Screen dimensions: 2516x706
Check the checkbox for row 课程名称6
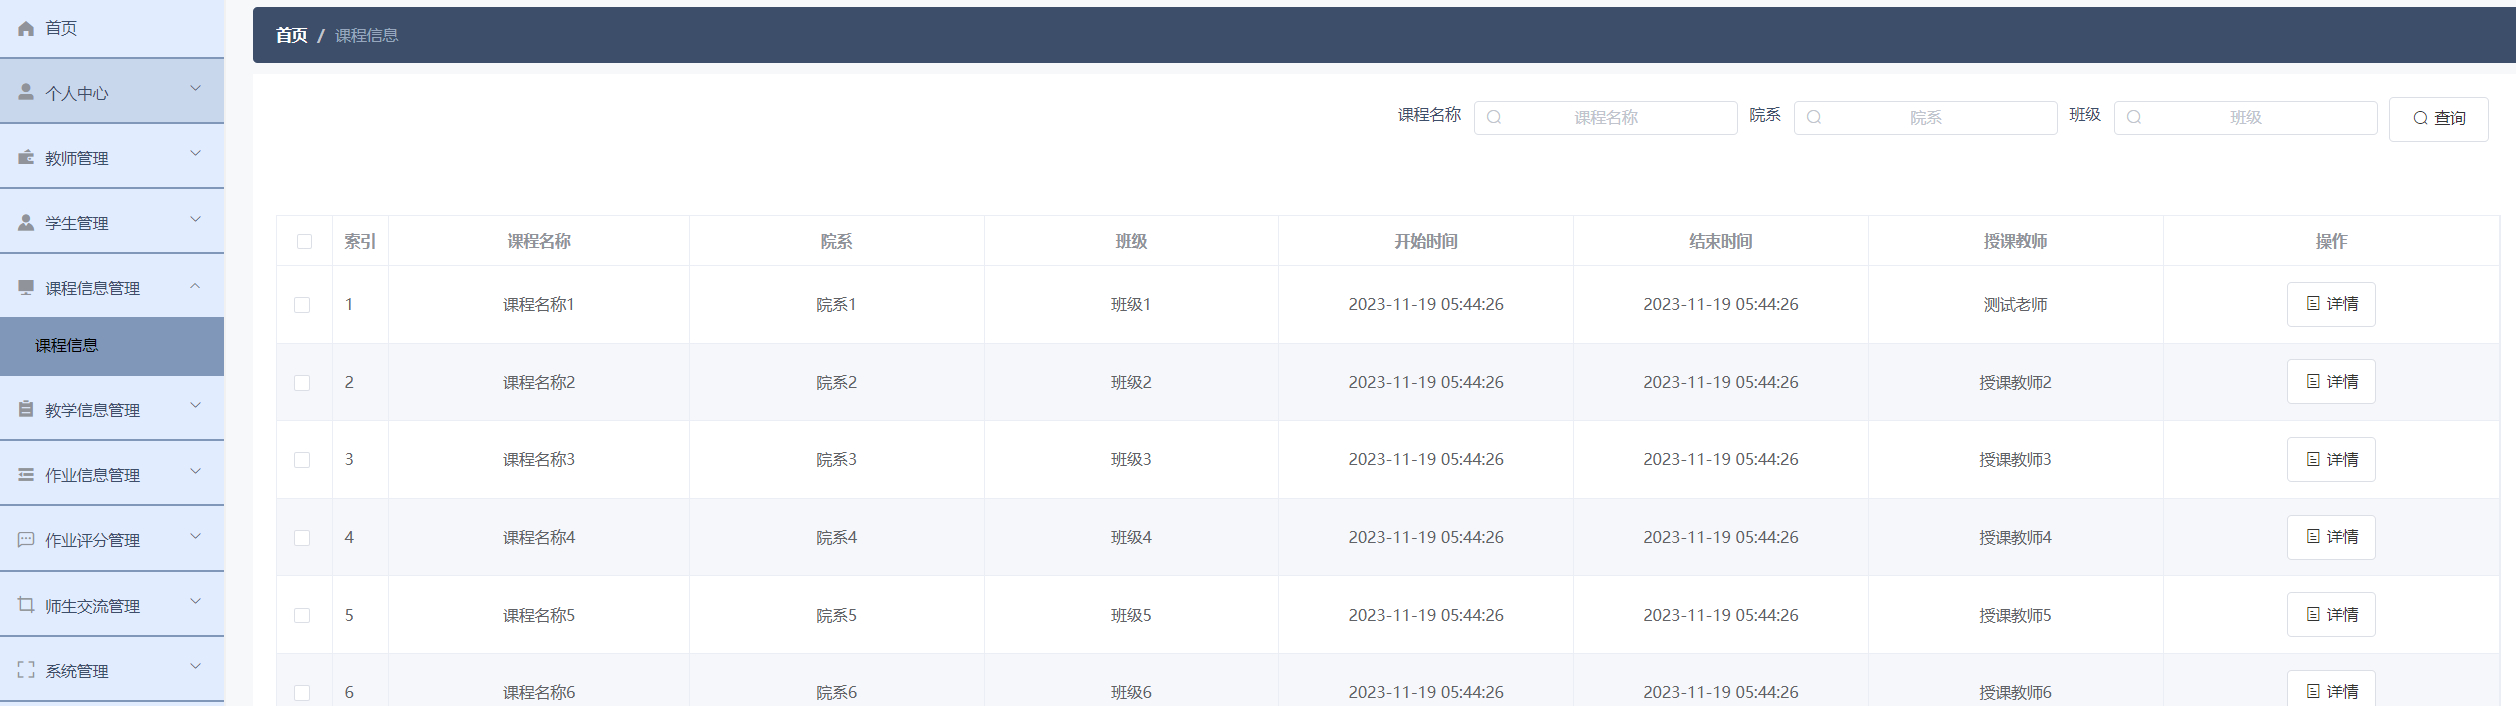coord(302,693)
